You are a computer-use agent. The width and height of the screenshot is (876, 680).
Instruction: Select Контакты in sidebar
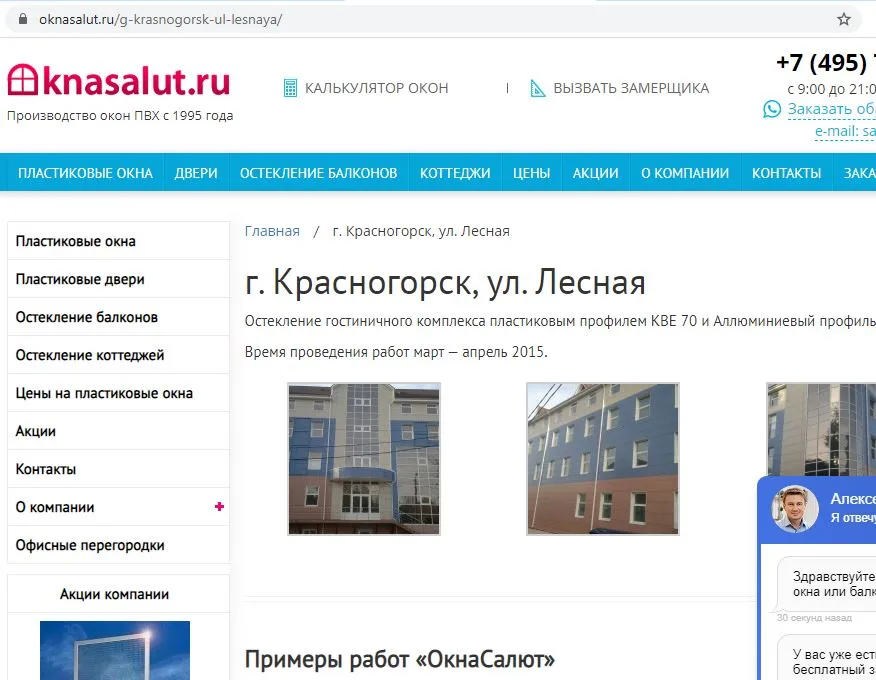click(118, 469)
